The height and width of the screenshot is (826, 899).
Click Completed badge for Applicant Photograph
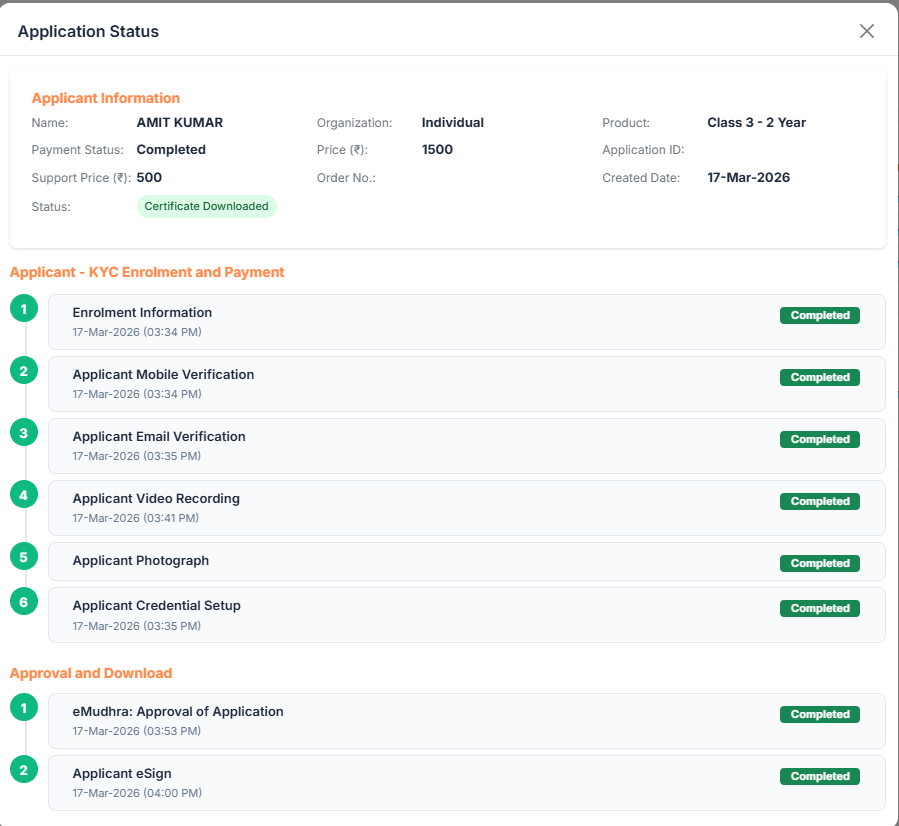[819, 564]
